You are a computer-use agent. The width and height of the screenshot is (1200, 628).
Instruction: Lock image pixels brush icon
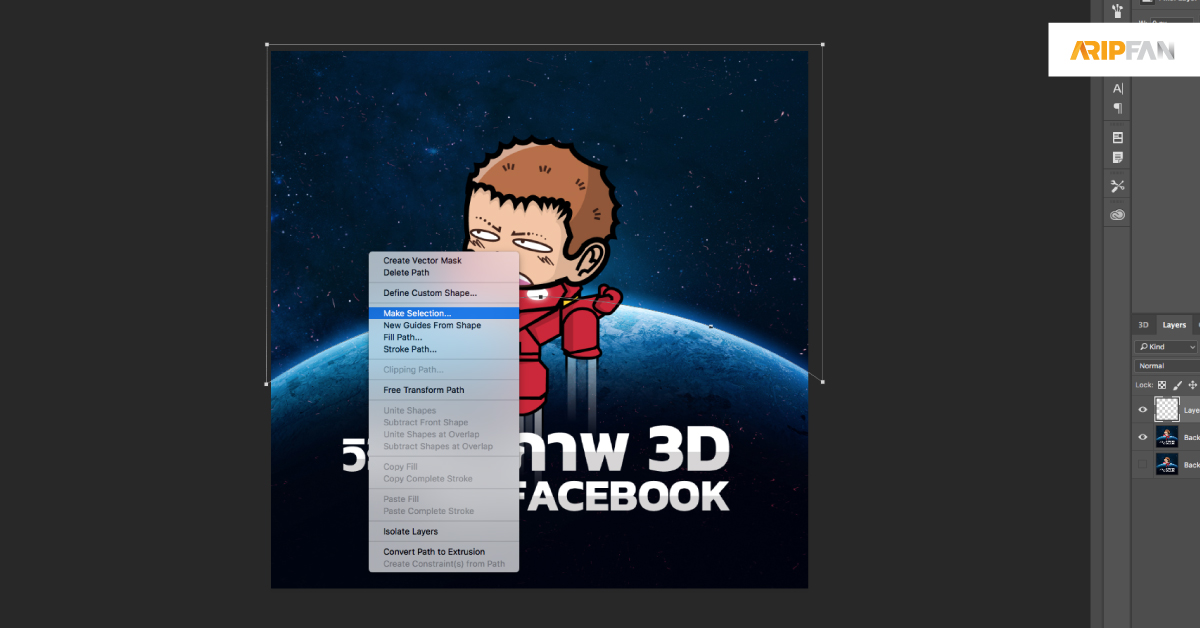pyautogui.click(x=1177, y=385)
